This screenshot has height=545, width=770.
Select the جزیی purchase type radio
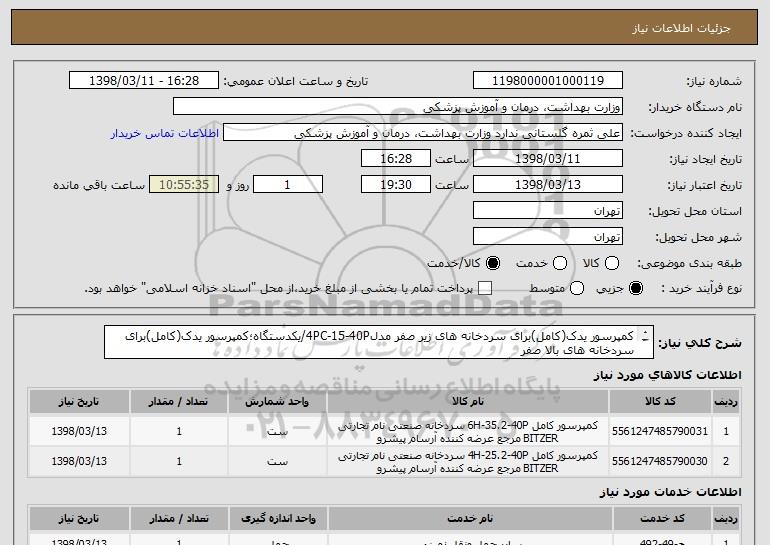635,288
